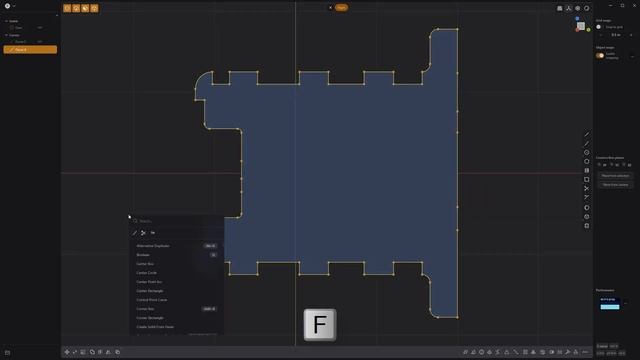Image resolution: width=640 pixels, height=360 pixels.
Task: Collapse the Solids section in outliner
Action: (6, 21)
